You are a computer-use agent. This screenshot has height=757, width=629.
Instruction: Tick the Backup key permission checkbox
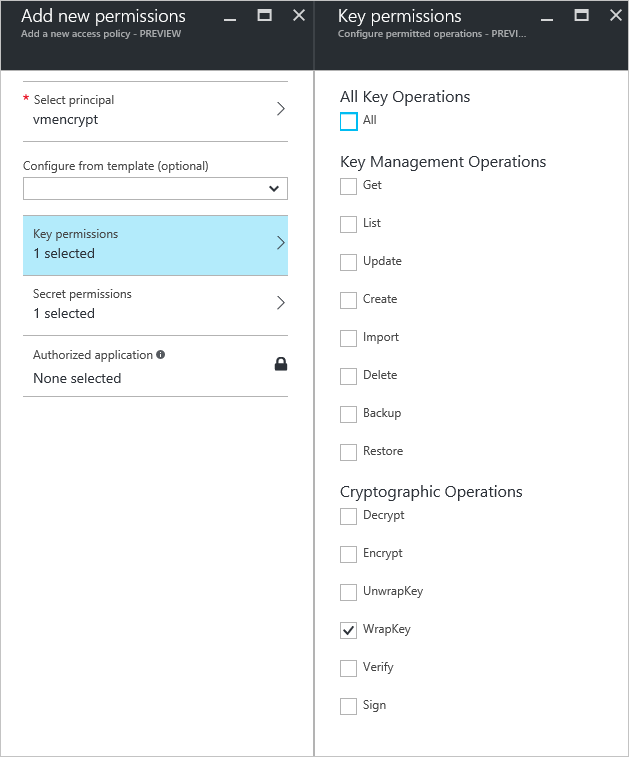click(348, 414)
